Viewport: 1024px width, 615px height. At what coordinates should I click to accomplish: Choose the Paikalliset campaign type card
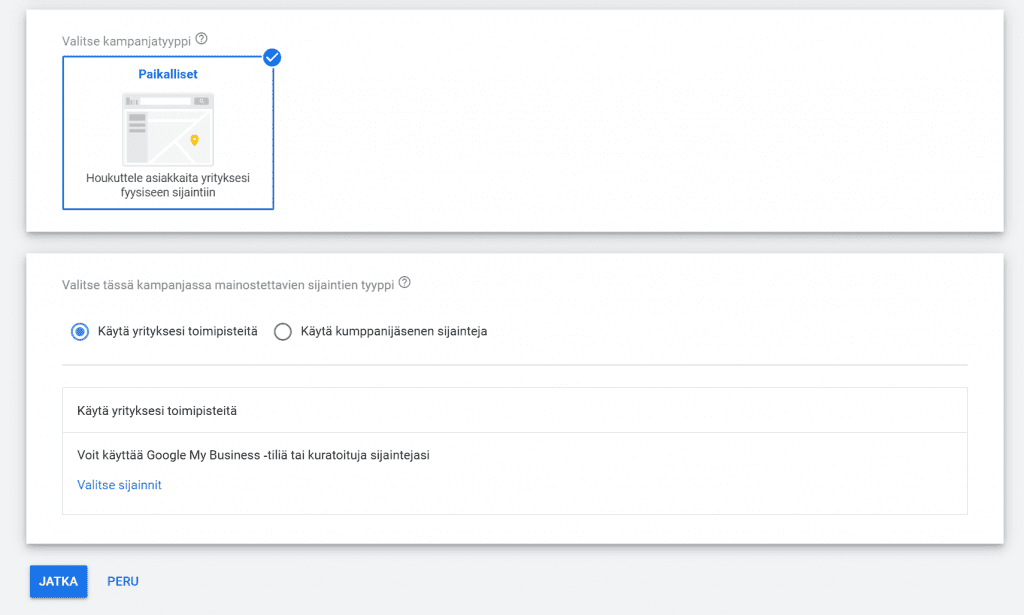[168, 132]
